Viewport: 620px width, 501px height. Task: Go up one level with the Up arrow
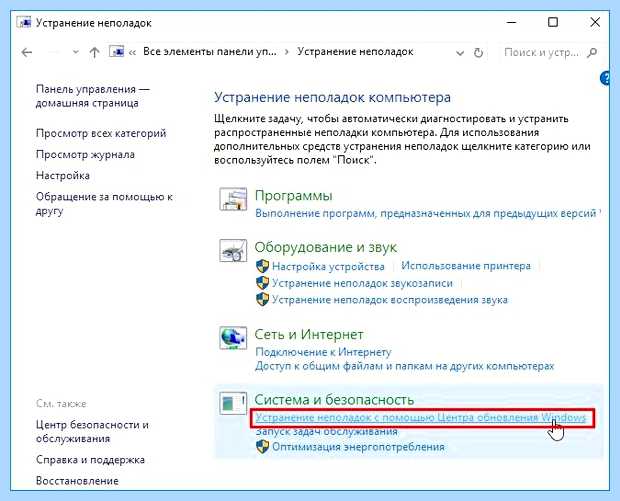tap(94, 52)
